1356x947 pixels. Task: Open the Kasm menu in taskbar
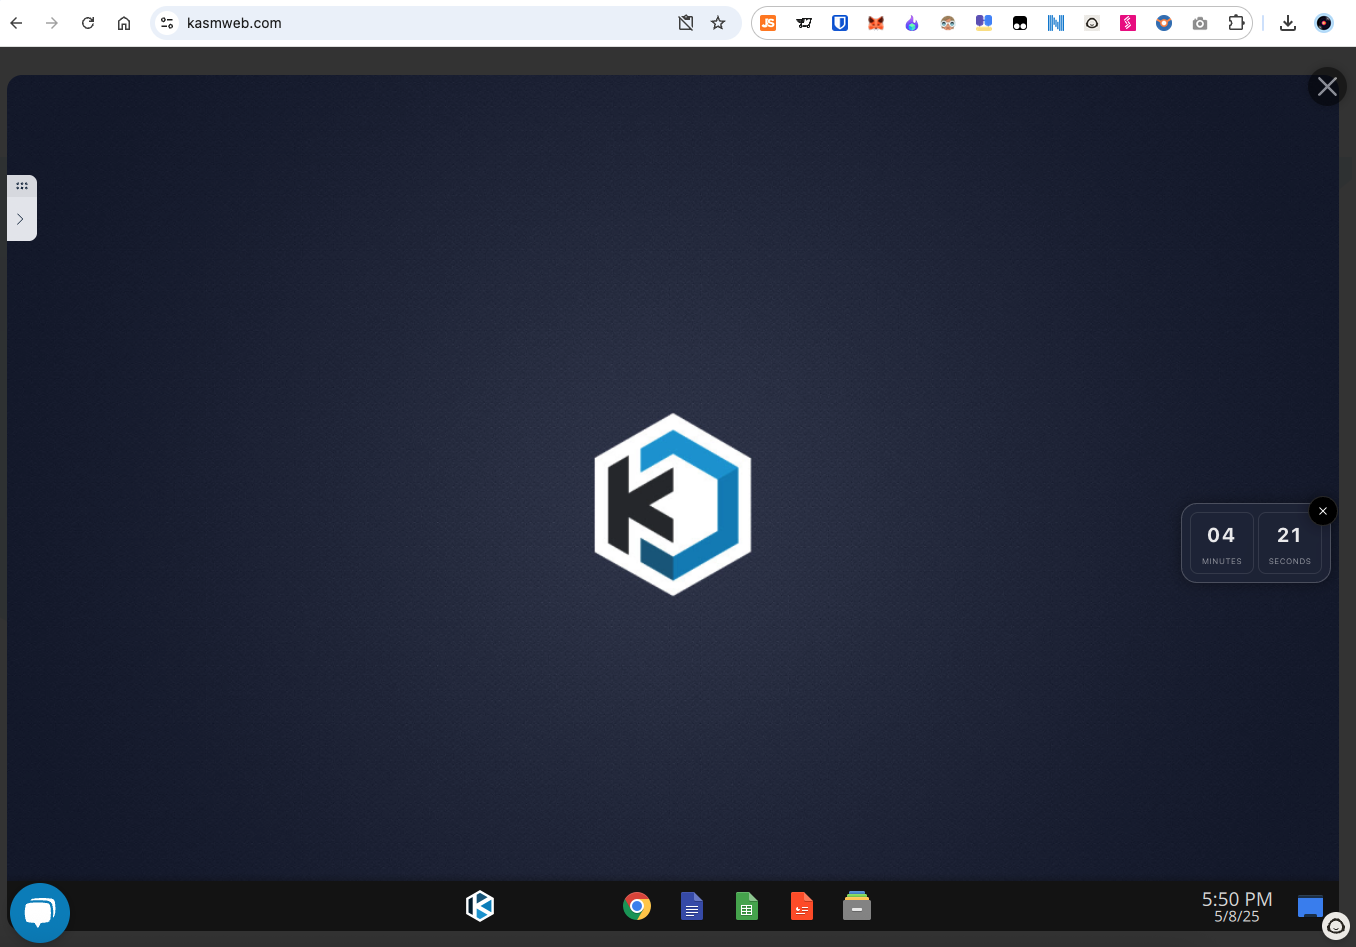(x=480, y=906)
